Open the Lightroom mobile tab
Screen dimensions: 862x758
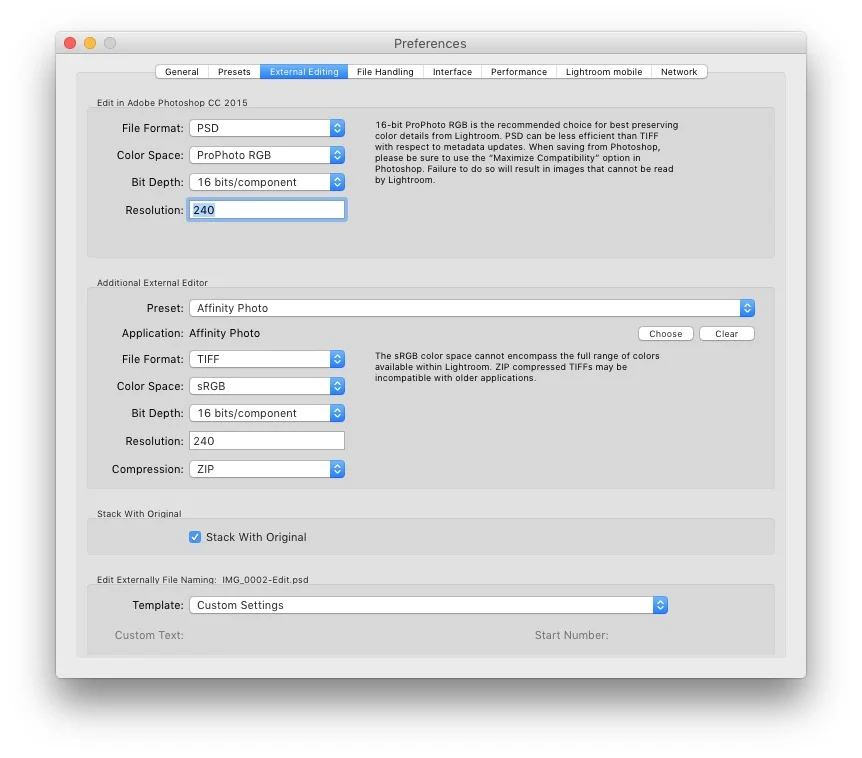coord(604,71)
